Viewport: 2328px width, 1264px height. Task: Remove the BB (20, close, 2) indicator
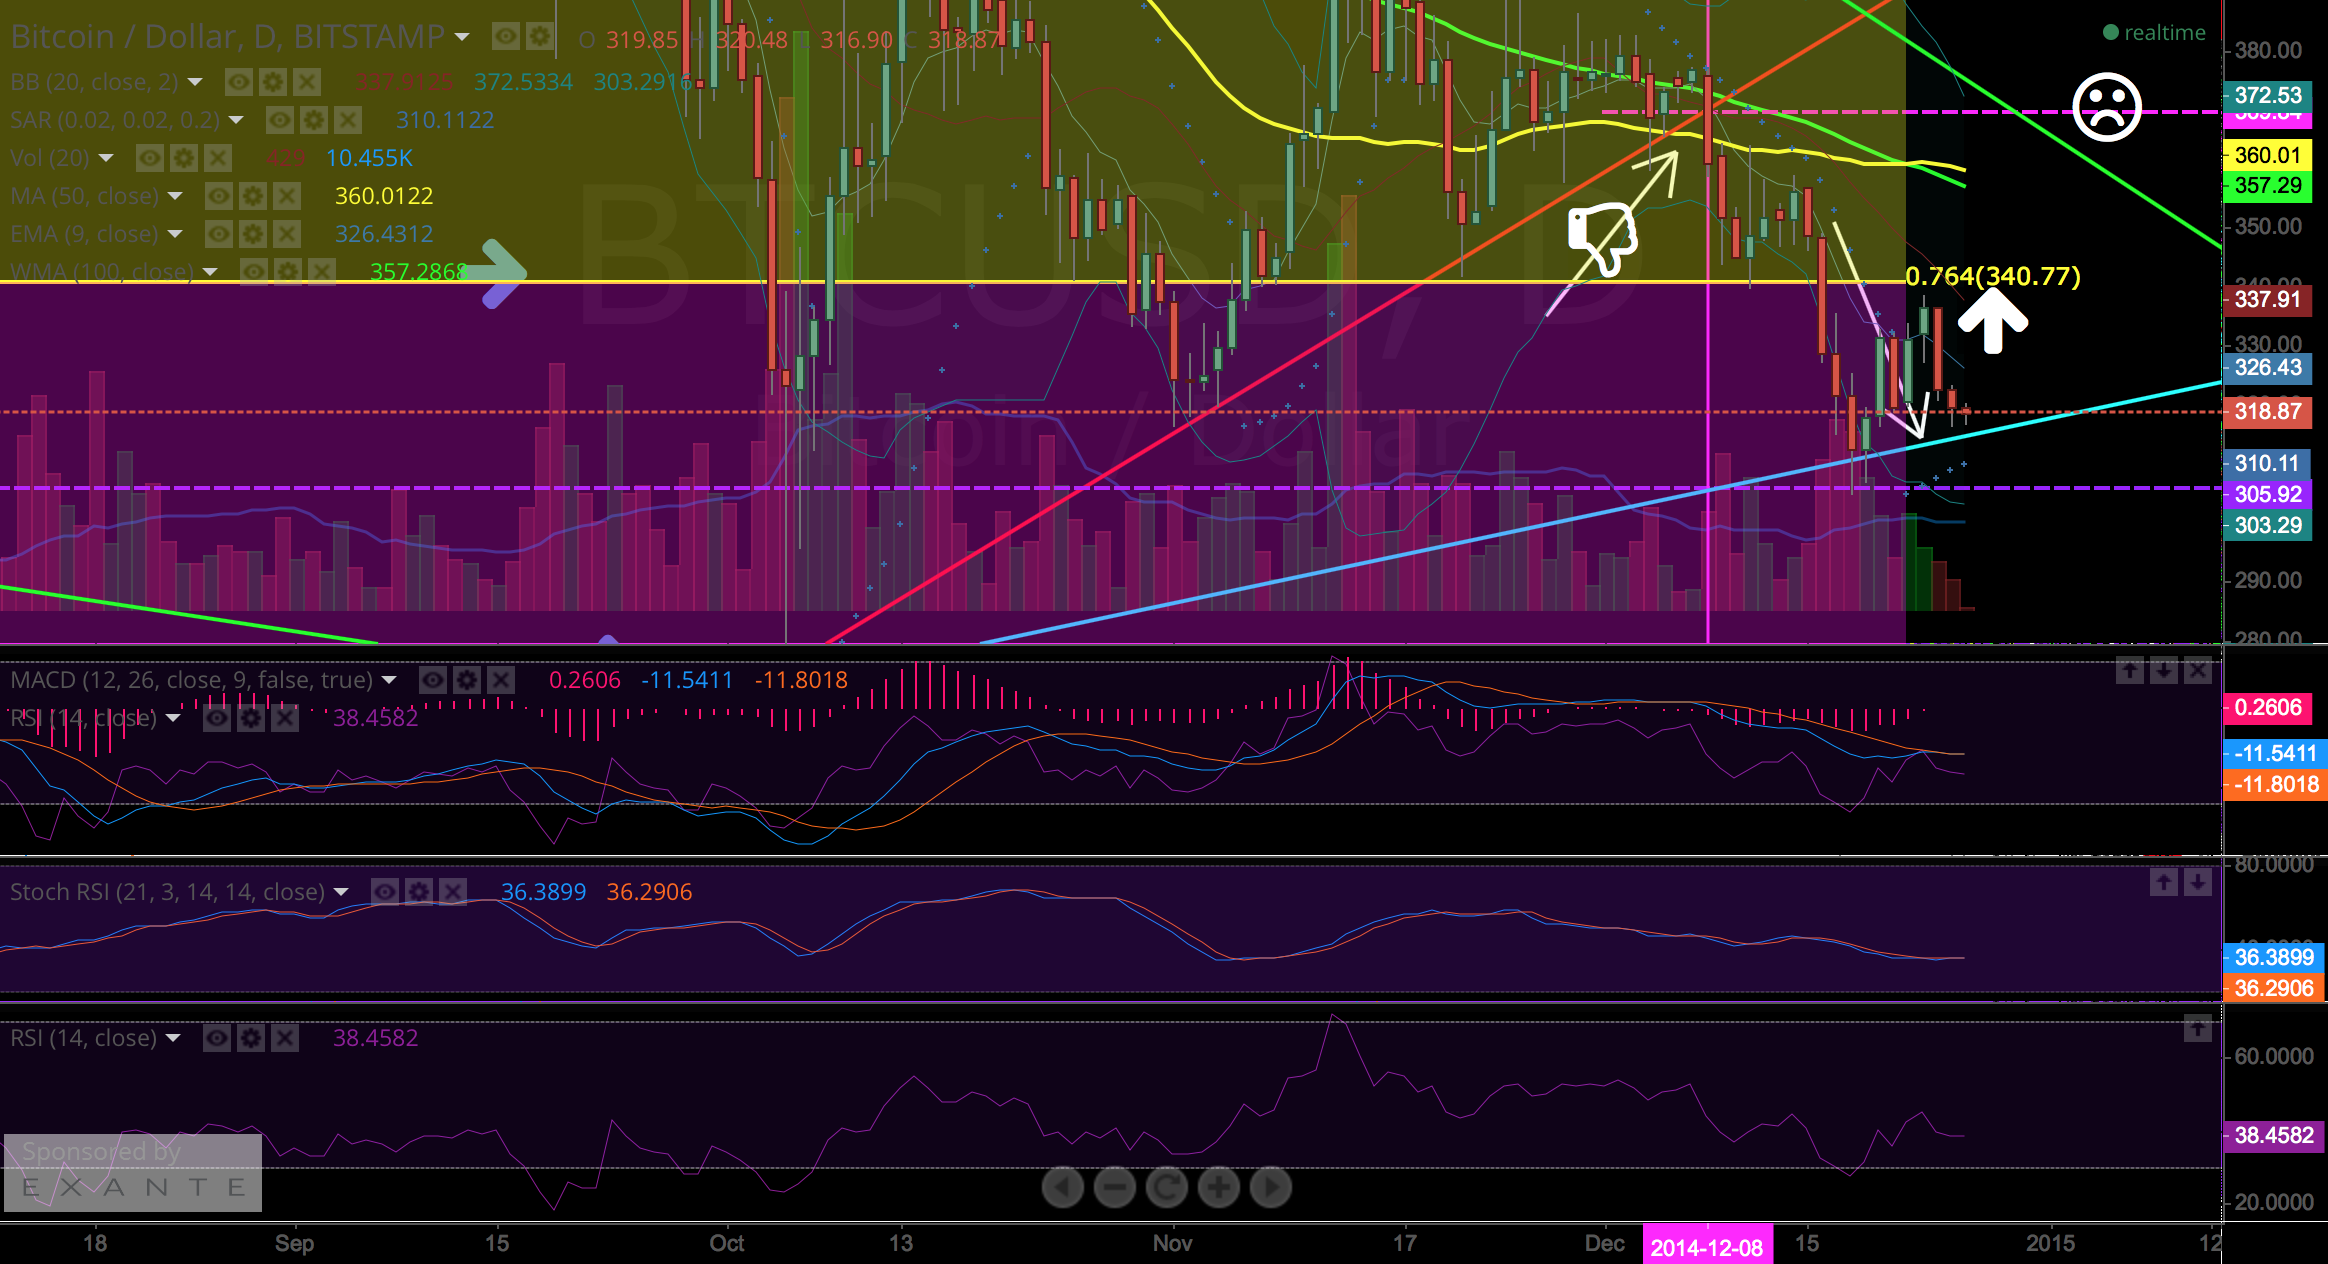point(307,81)
